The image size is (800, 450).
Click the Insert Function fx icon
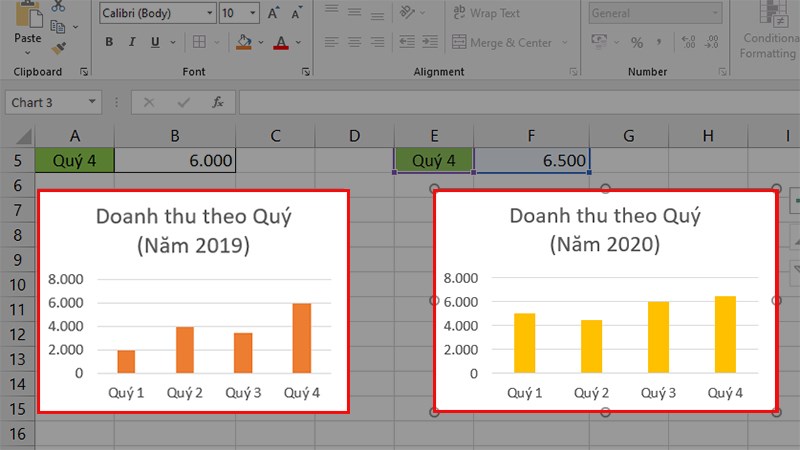click(x=218, y=103)
